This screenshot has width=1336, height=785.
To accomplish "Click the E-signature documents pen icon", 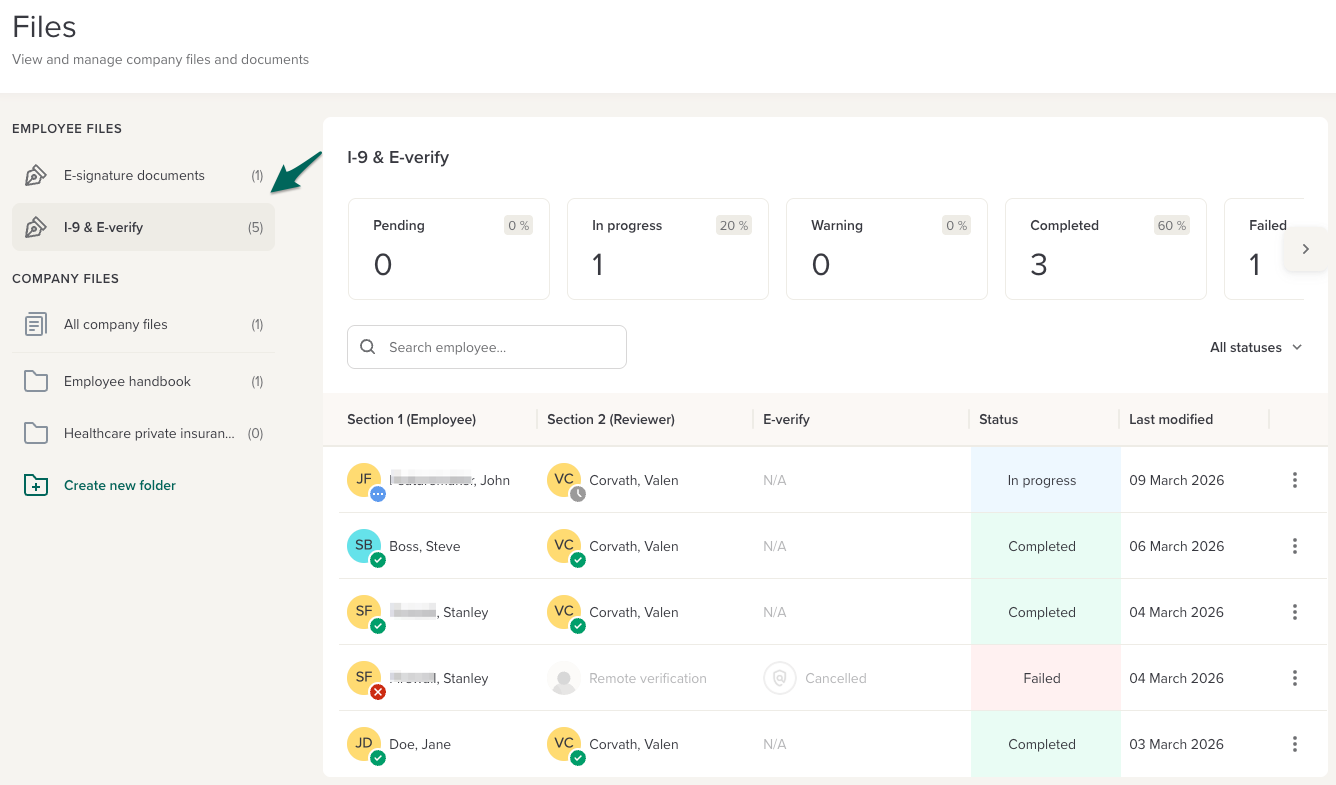I will click(x=35, y=176).
